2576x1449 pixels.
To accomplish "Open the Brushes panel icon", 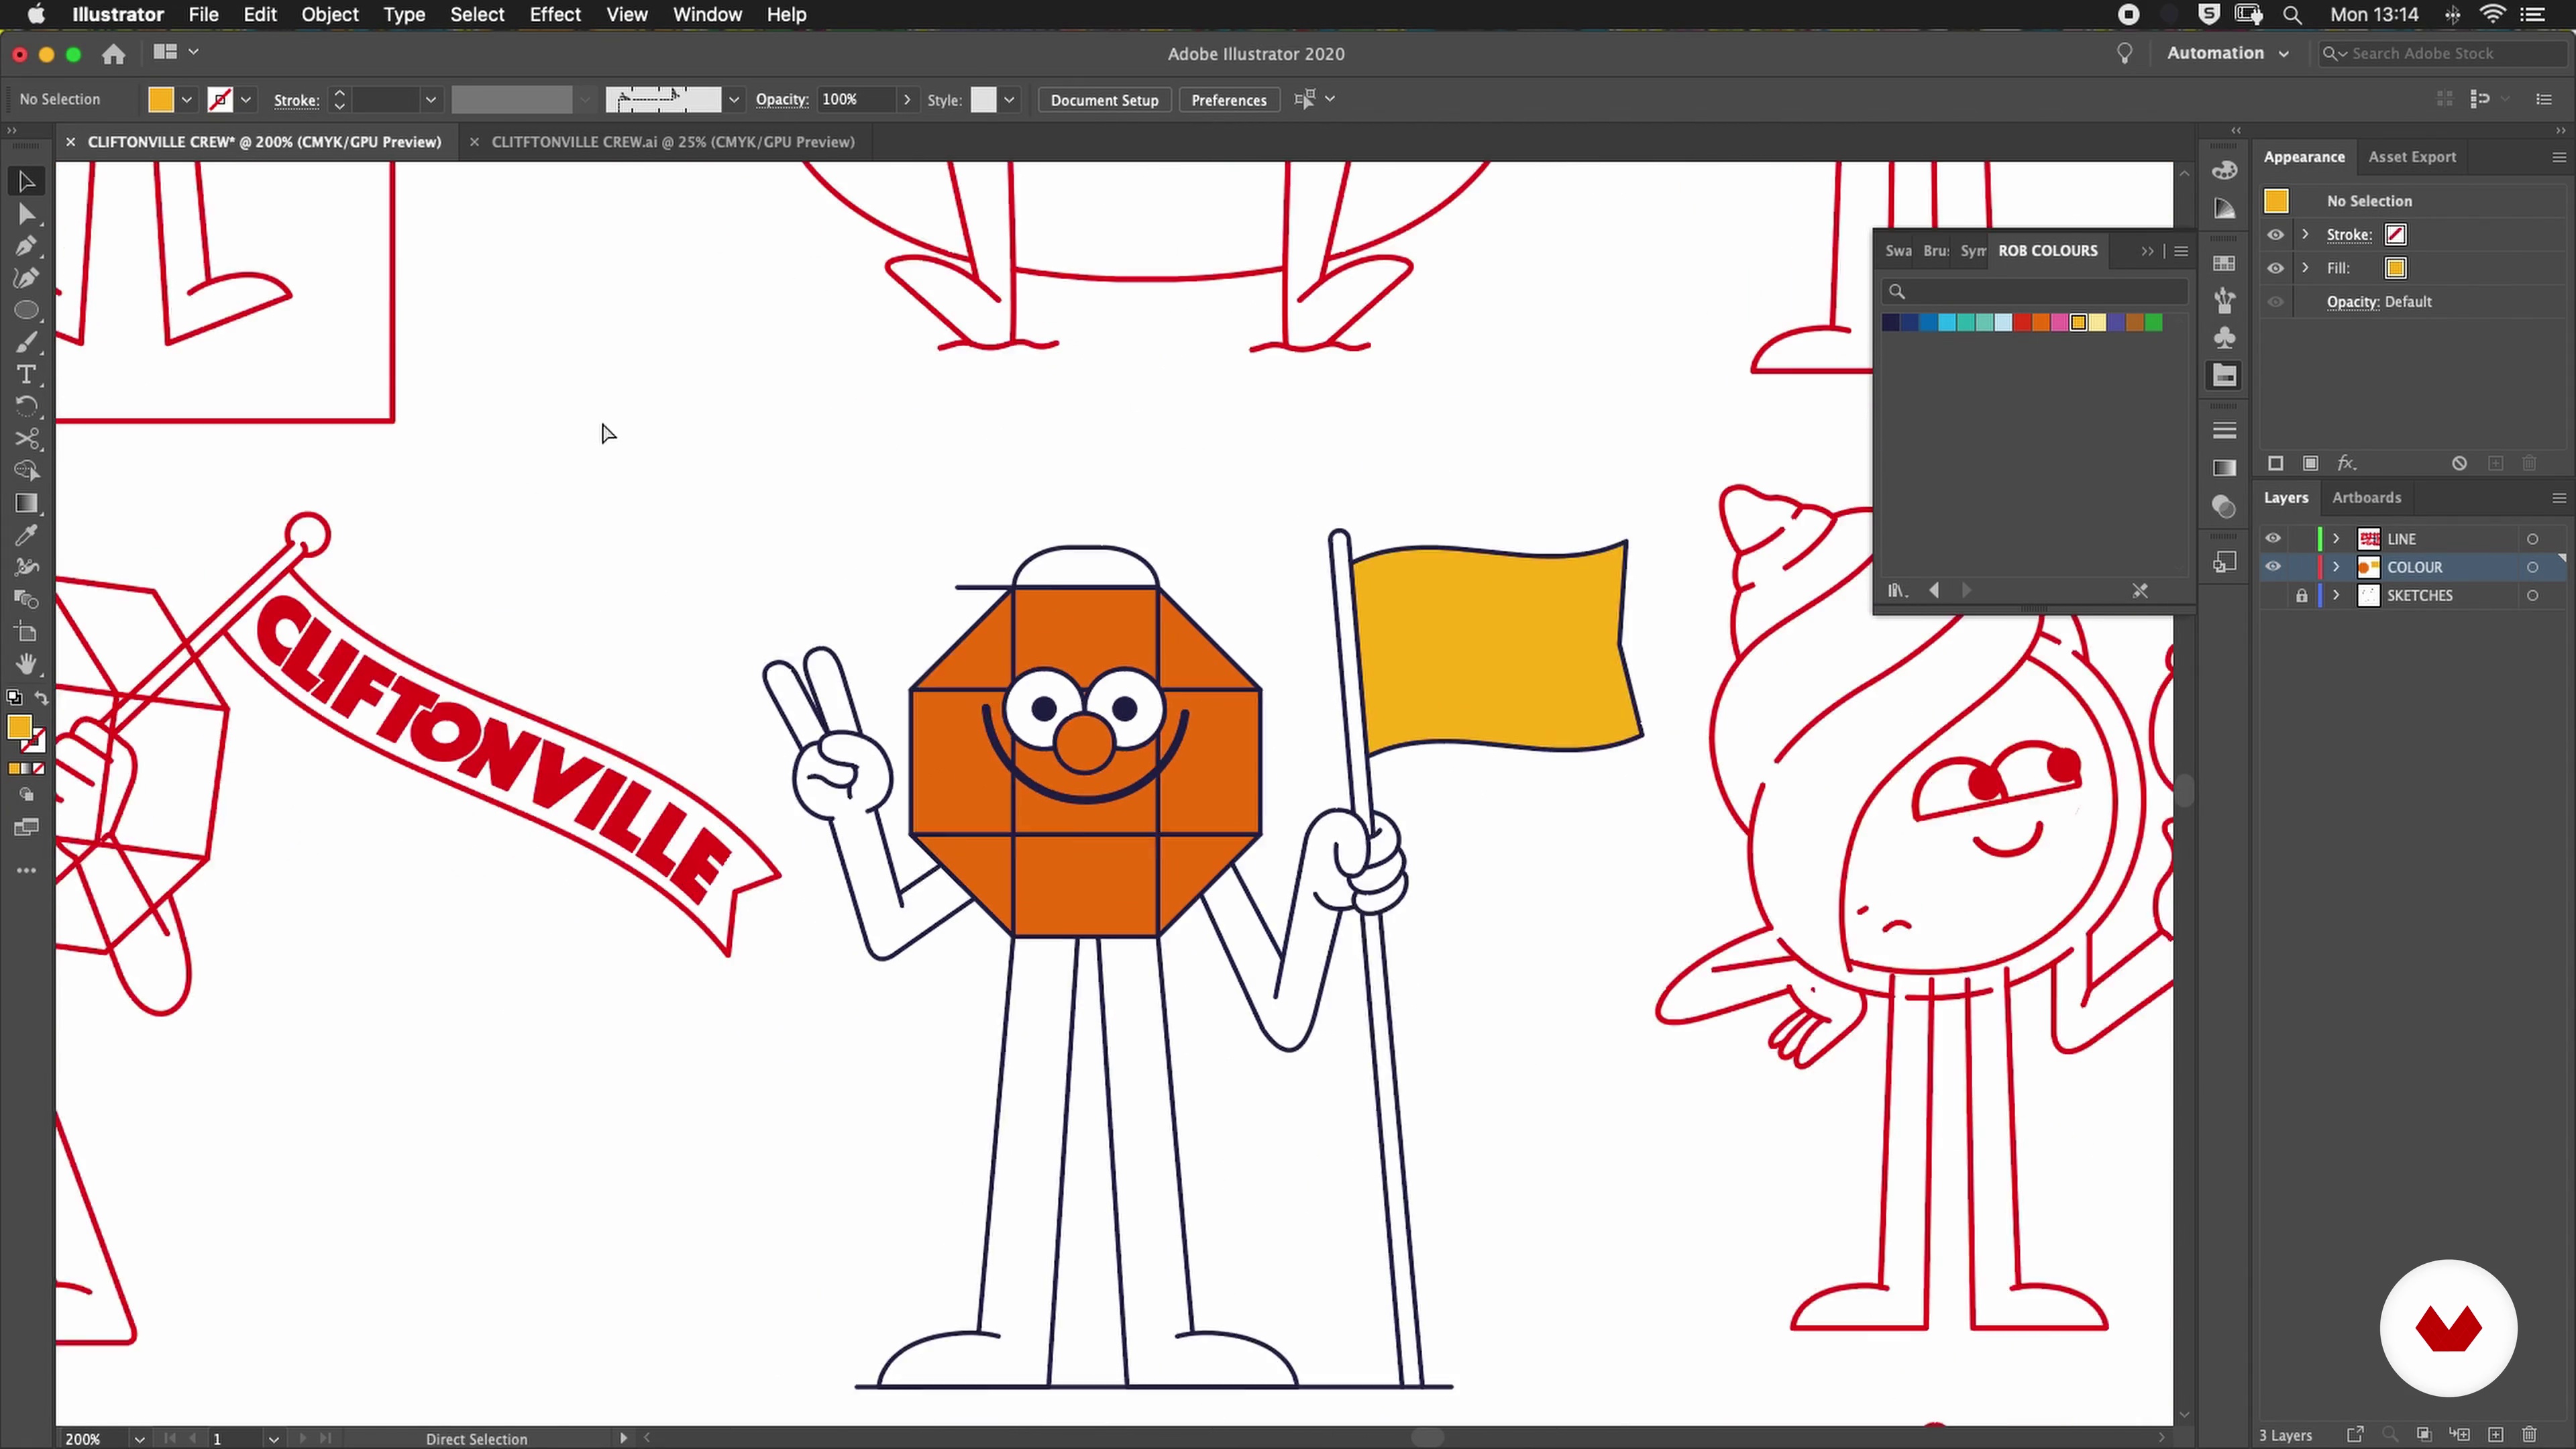I will point(2225,300).
